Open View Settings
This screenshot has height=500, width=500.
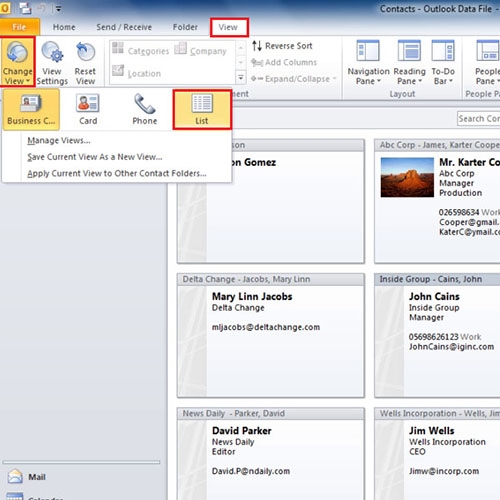coord(52,62)
